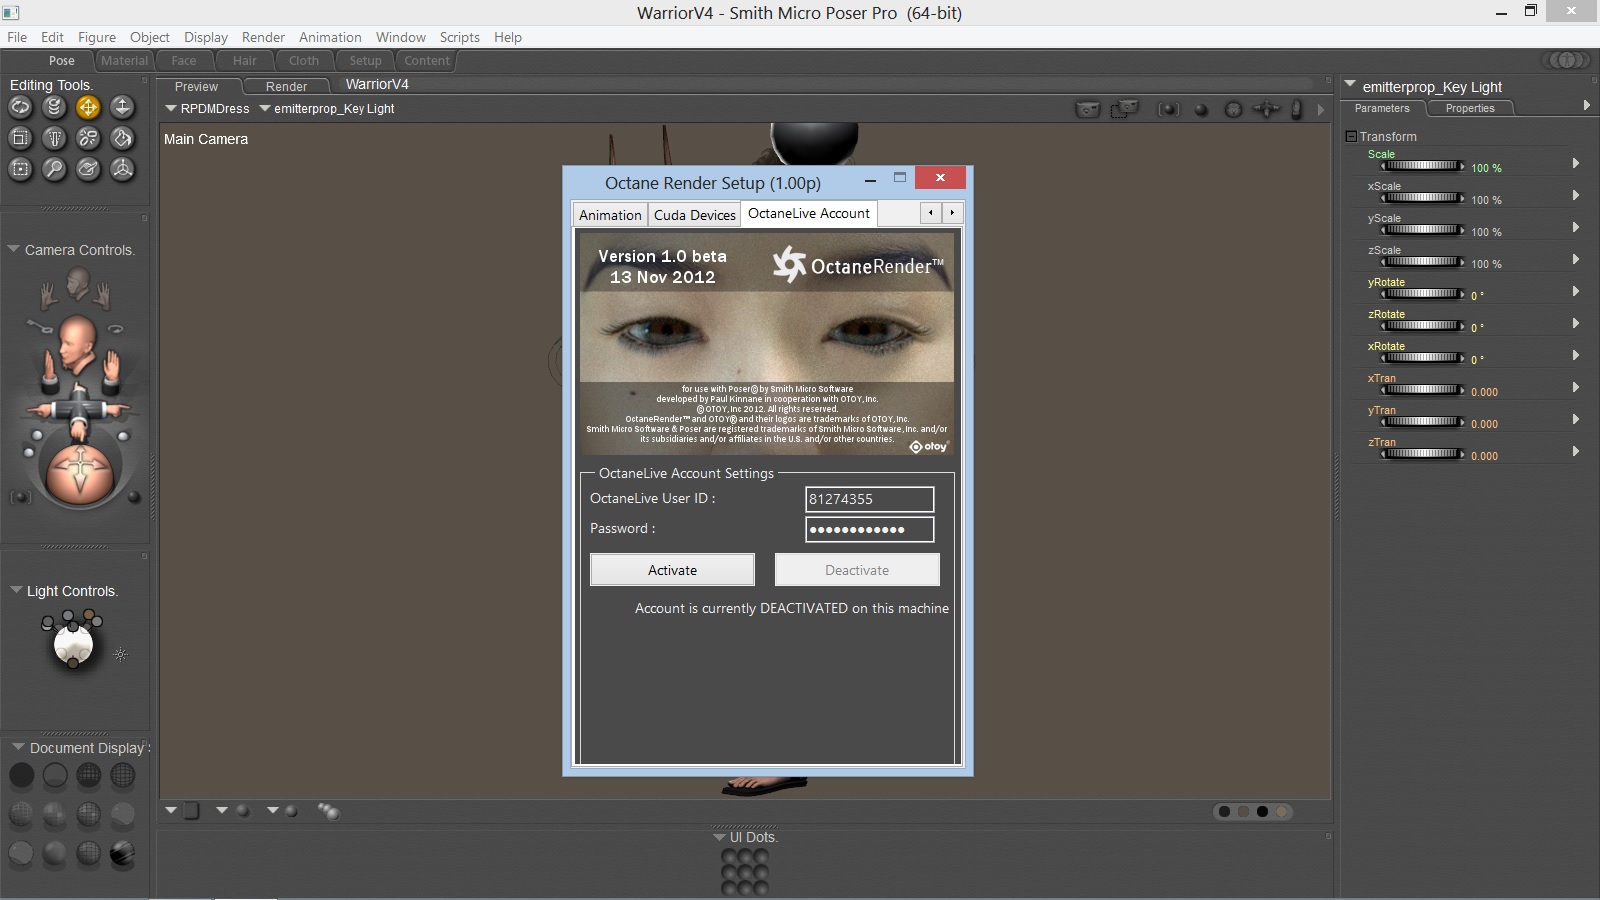Open the emitterprop_Key Light actor dropdown
This screenshot has height=900, width=1600.
[265, 108]
